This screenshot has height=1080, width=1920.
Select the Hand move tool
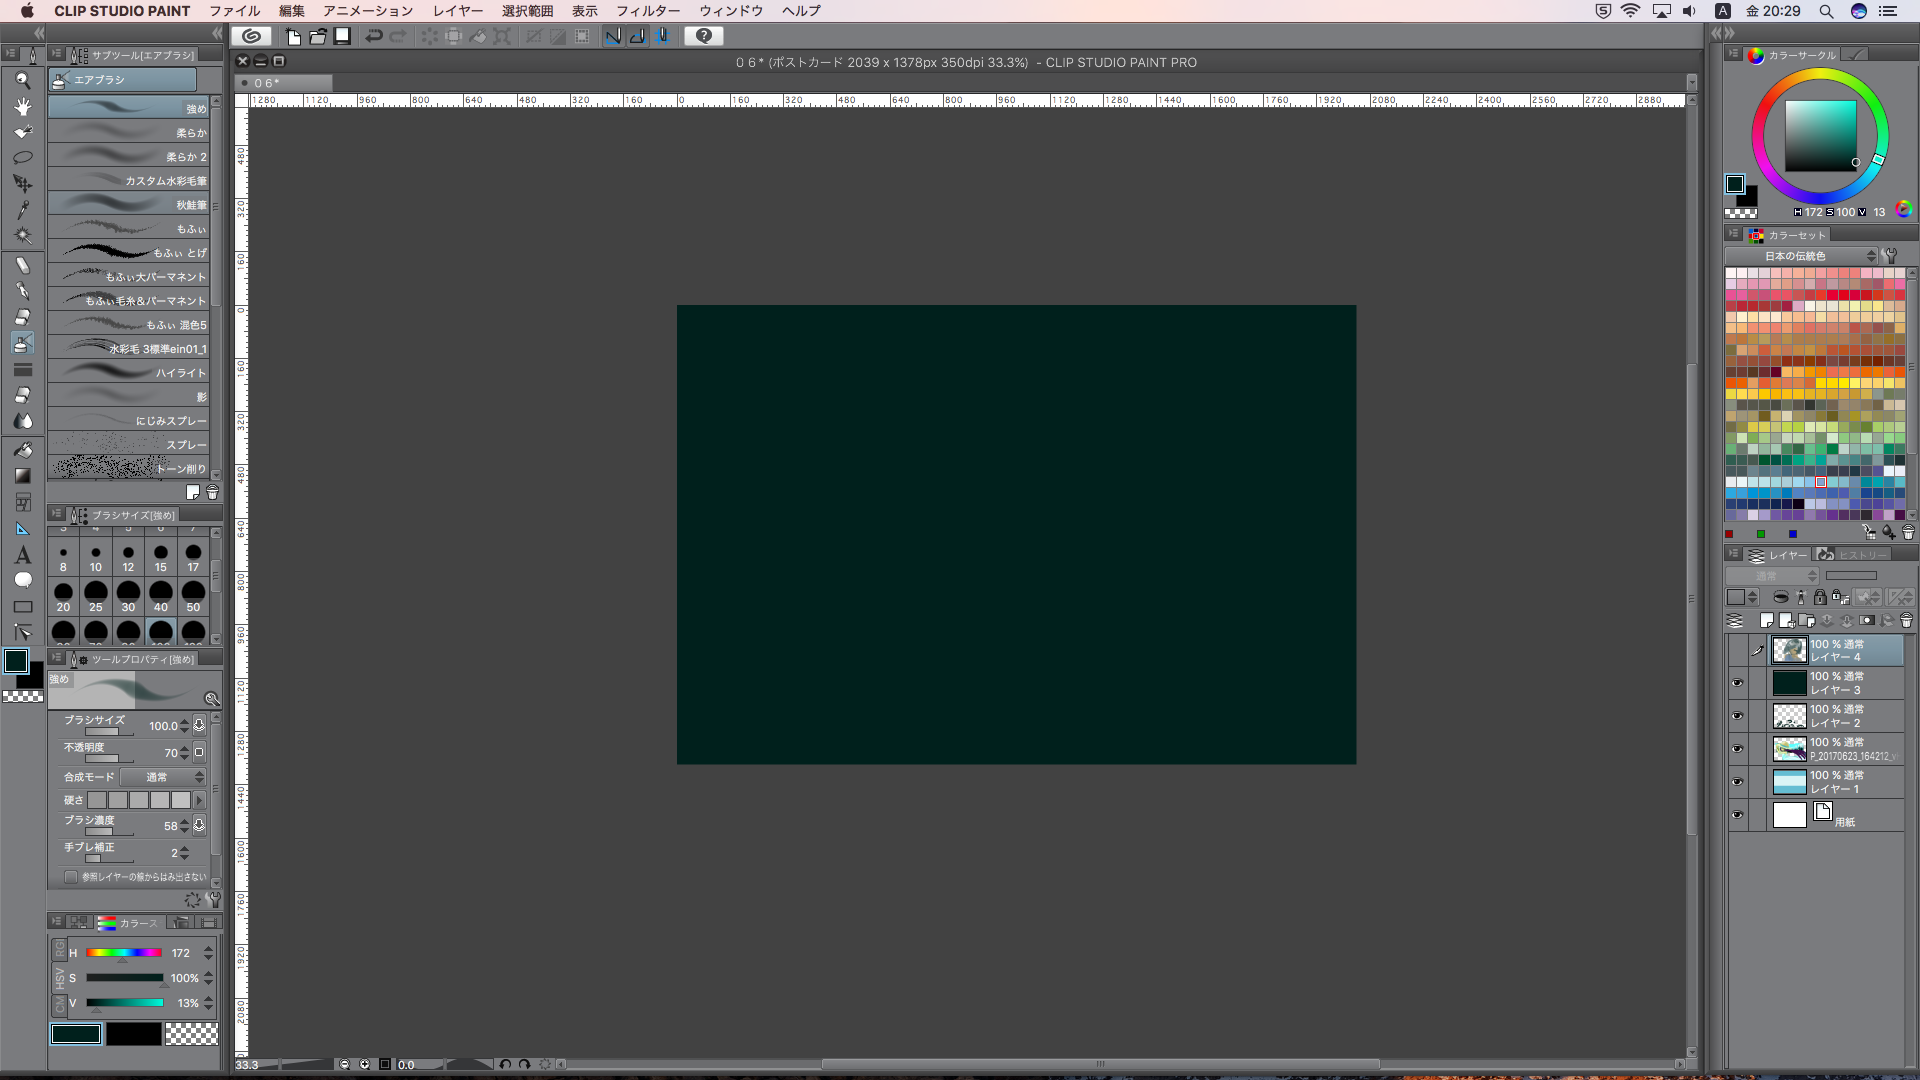click(22, 106)
